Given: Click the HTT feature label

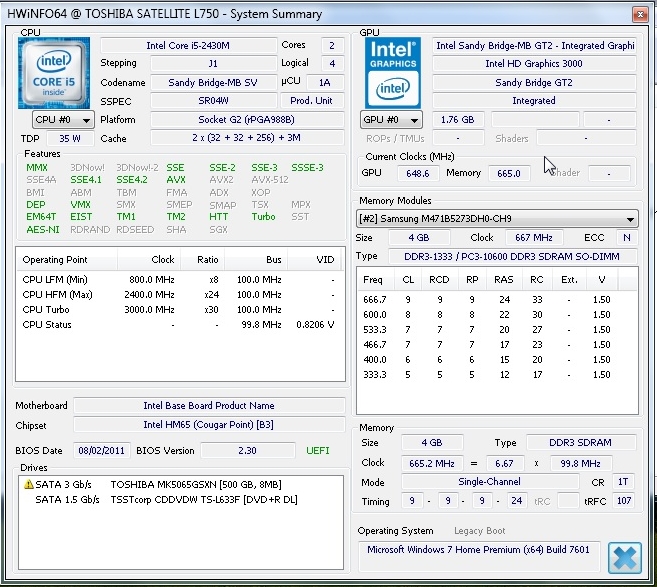Looking at the screenshot, I should 219,217.
